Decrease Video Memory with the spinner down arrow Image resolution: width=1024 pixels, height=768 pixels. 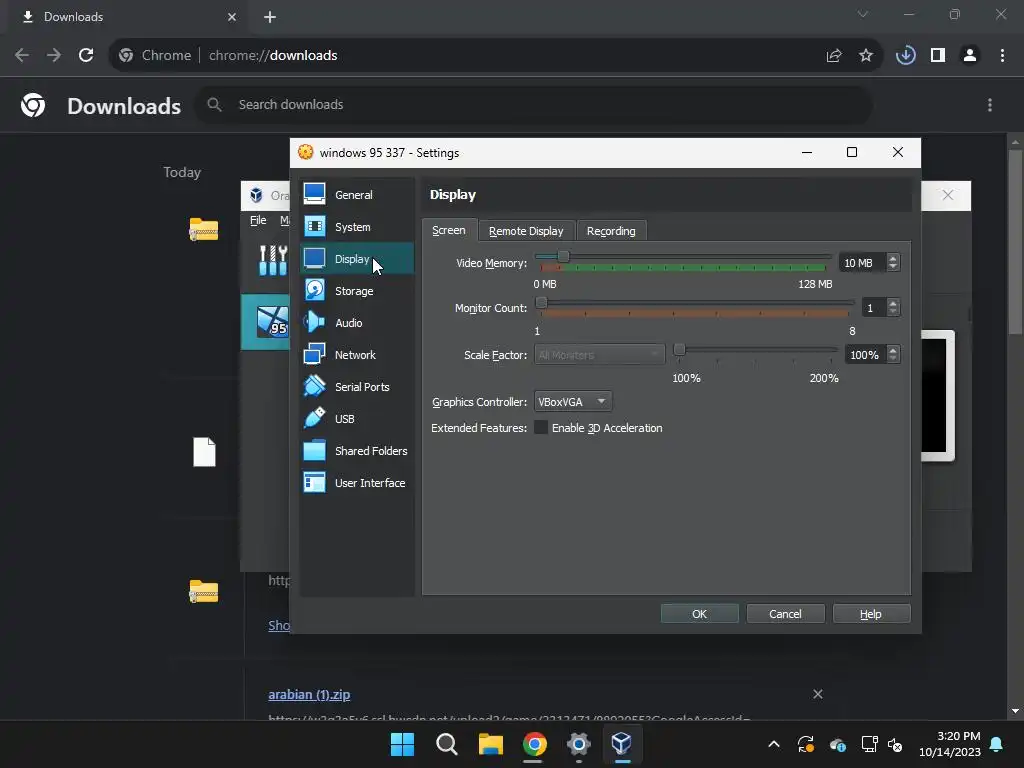[x=893, y=266]
